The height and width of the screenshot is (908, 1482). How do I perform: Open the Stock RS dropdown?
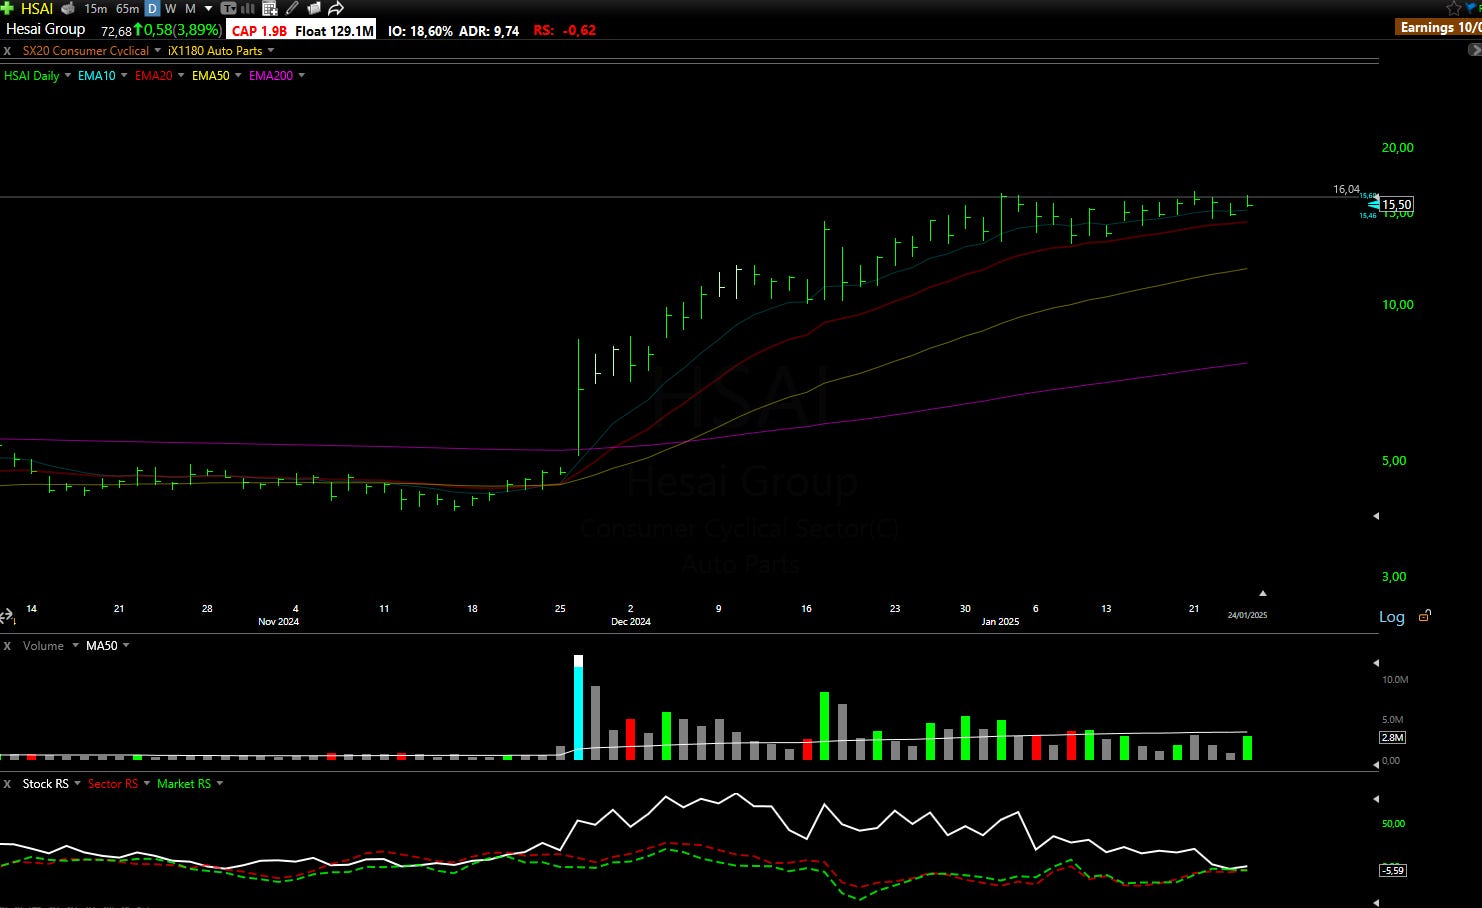point(77,783)
